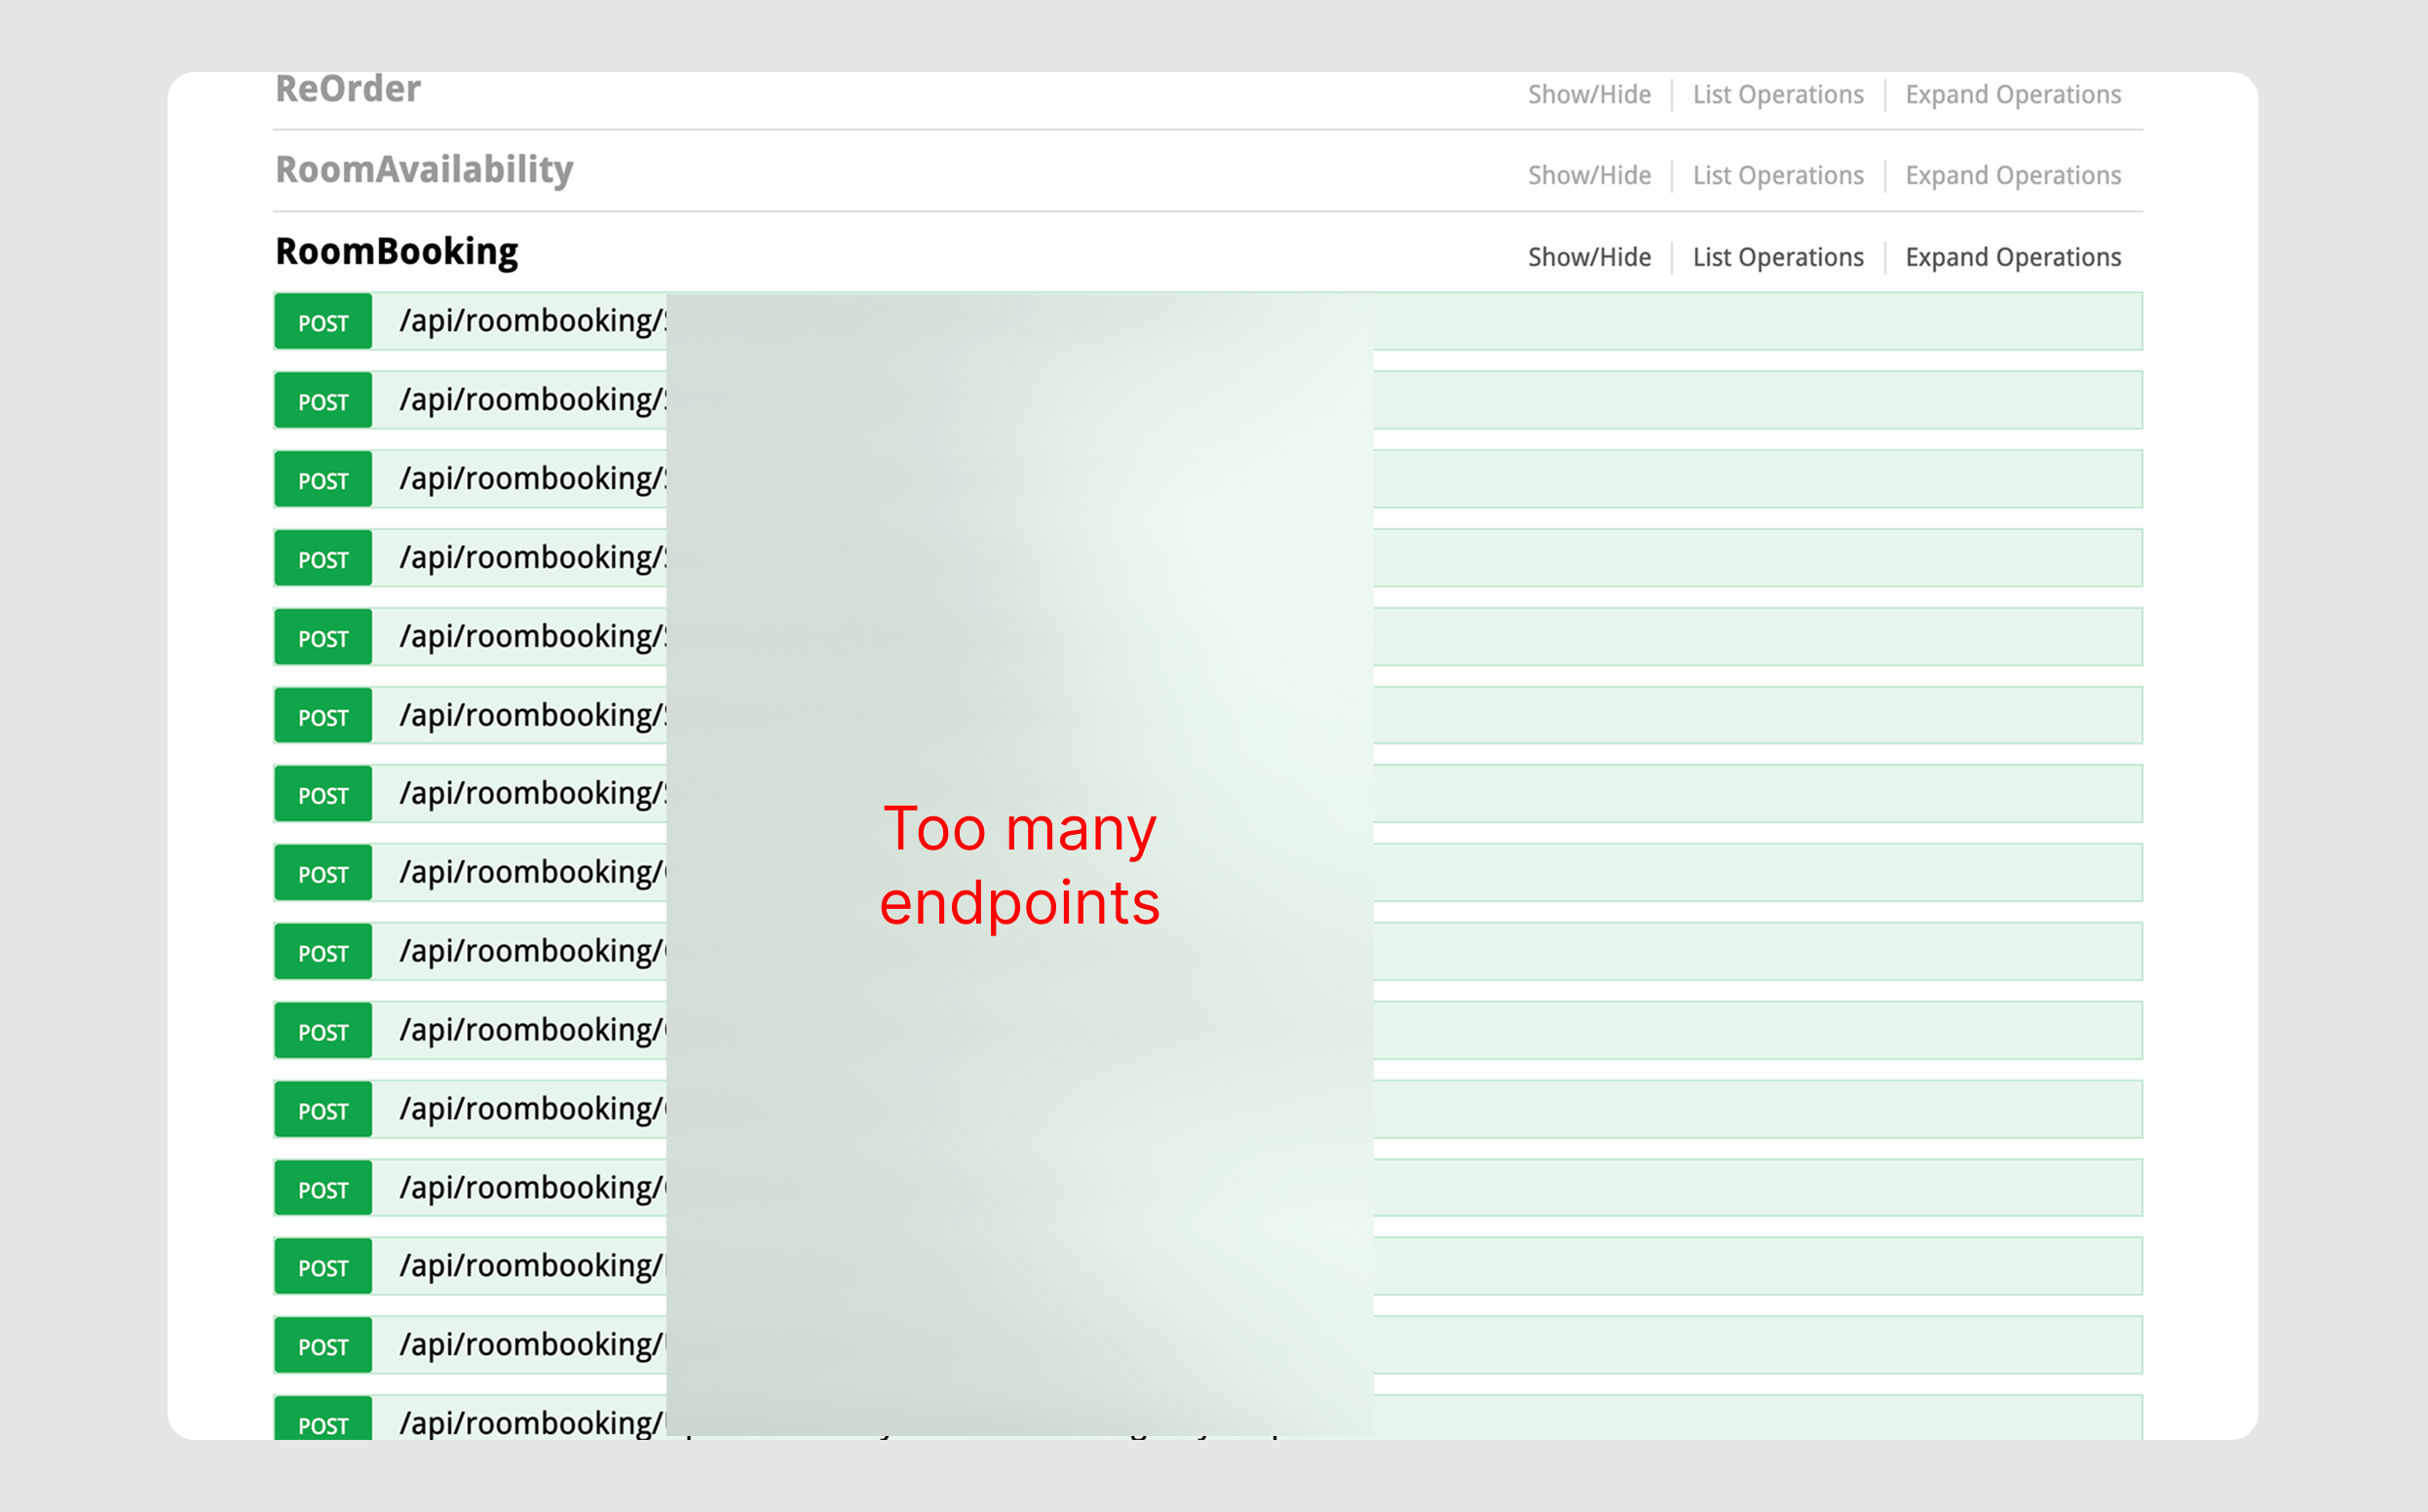
Task: Collapse the RoomBooking section heading
Action: click(x=396, y=252)
